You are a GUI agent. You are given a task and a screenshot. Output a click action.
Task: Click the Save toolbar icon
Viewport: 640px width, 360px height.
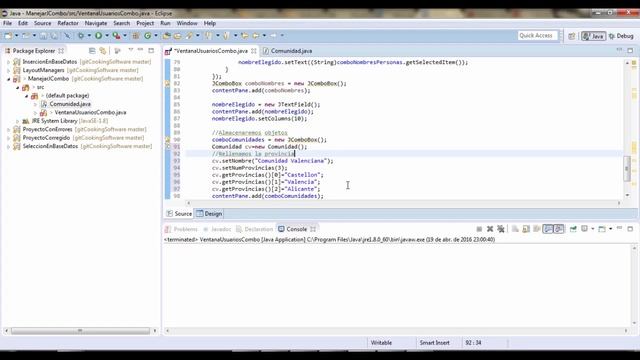coord(43,36)
